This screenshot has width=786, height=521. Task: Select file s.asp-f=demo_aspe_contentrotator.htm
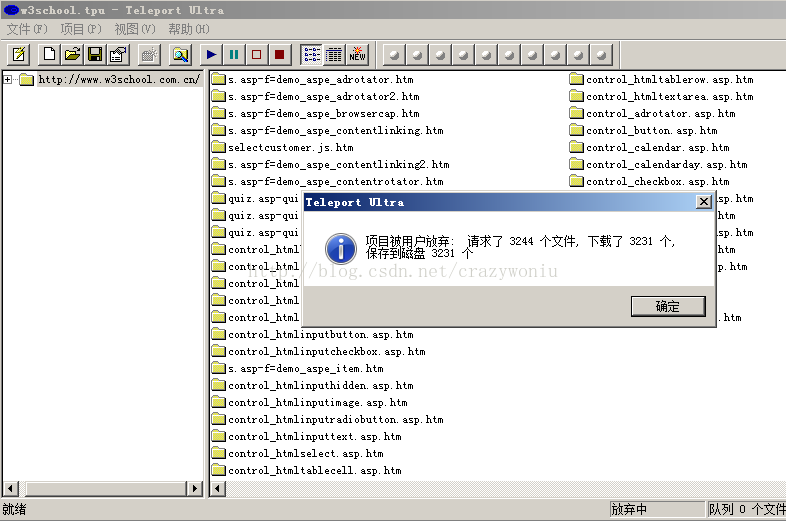pyautogui.click(x=336, y=182)
